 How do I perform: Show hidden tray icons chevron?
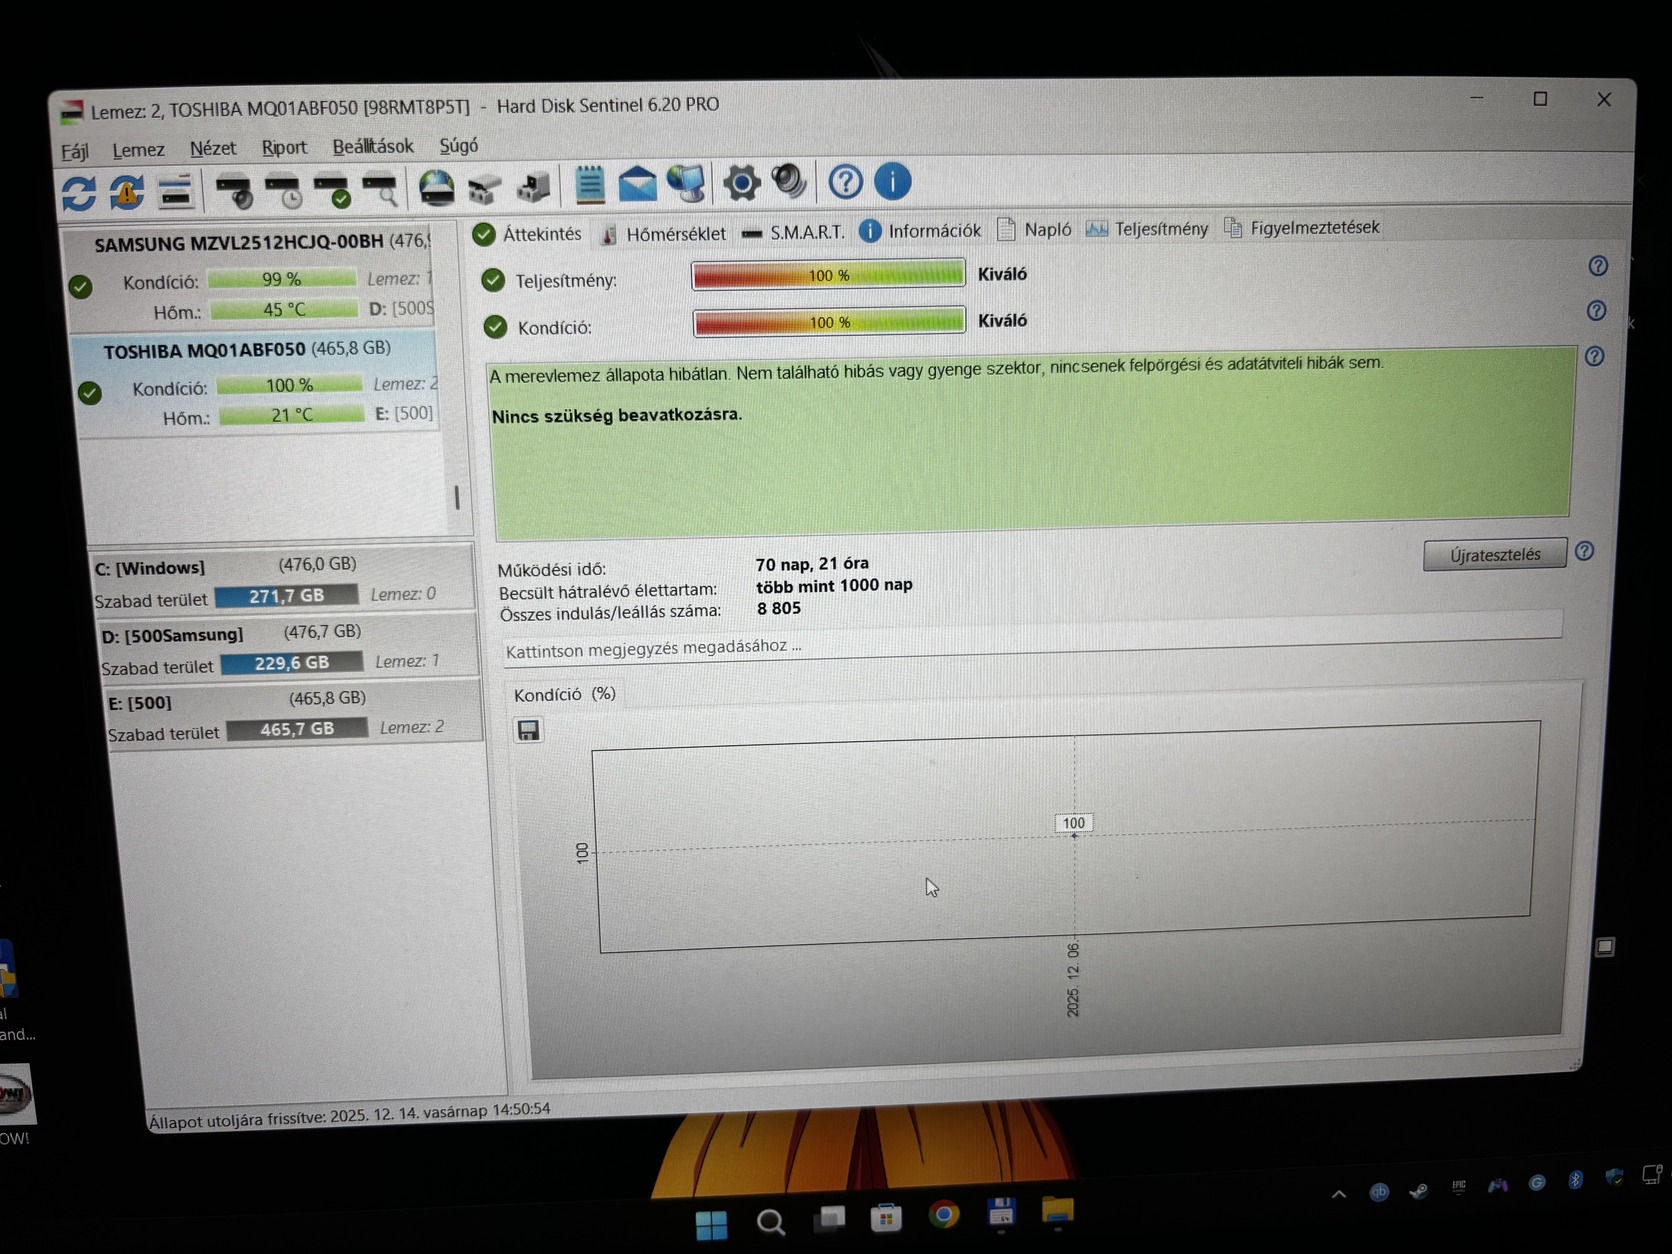click(x=1339, y=1194)
